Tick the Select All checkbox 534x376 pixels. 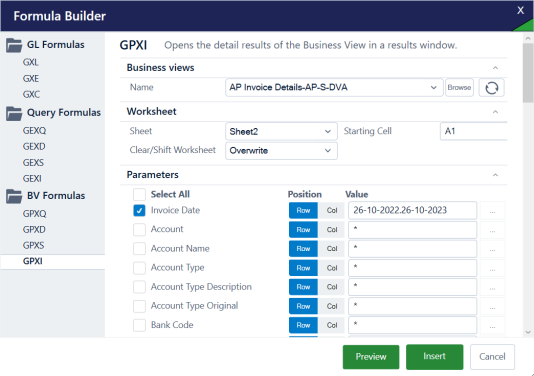[139, 194]
